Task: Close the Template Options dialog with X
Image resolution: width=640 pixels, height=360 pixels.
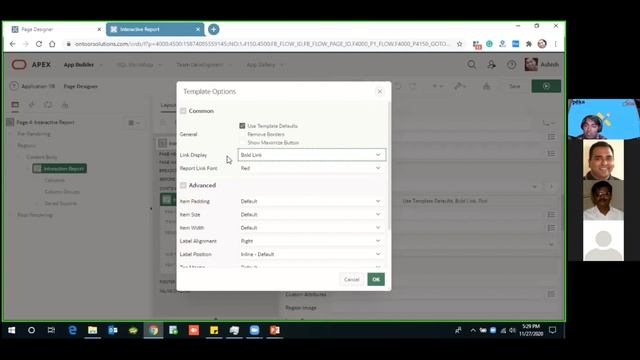Action: click(x=380, y=91)
